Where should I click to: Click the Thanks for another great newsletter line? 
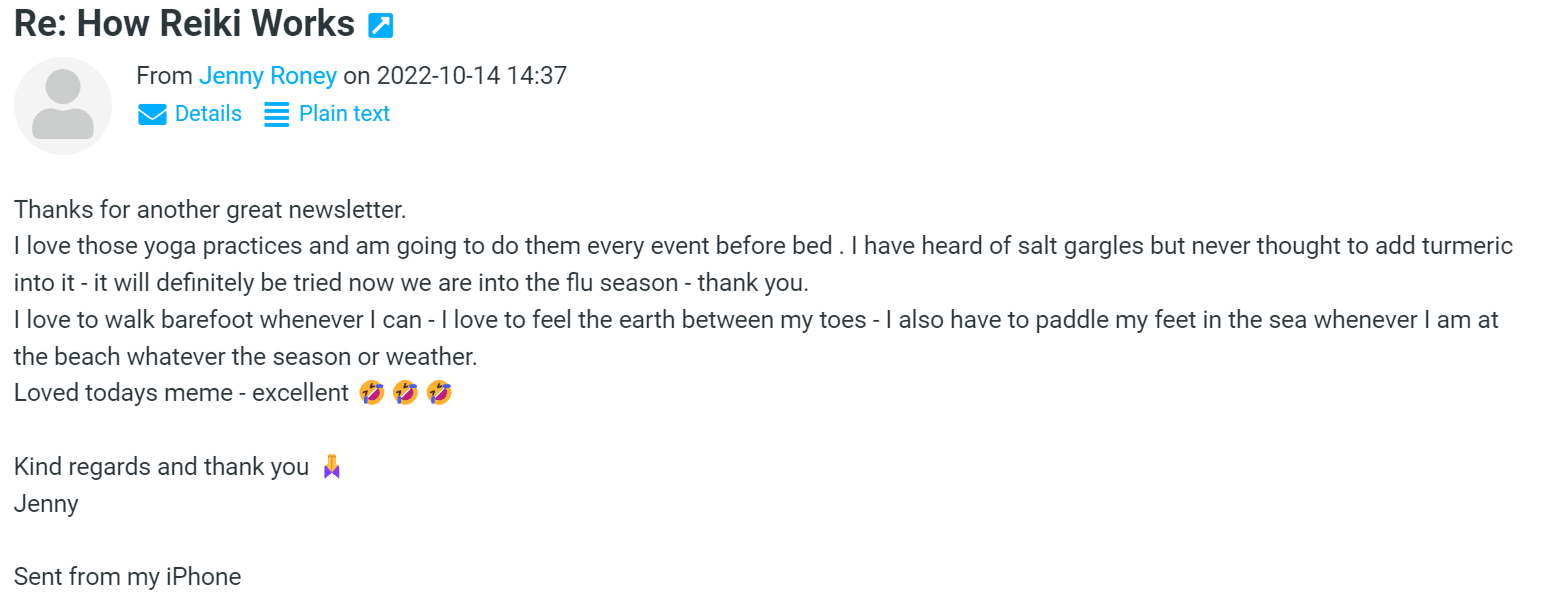[x=210, y=210]
